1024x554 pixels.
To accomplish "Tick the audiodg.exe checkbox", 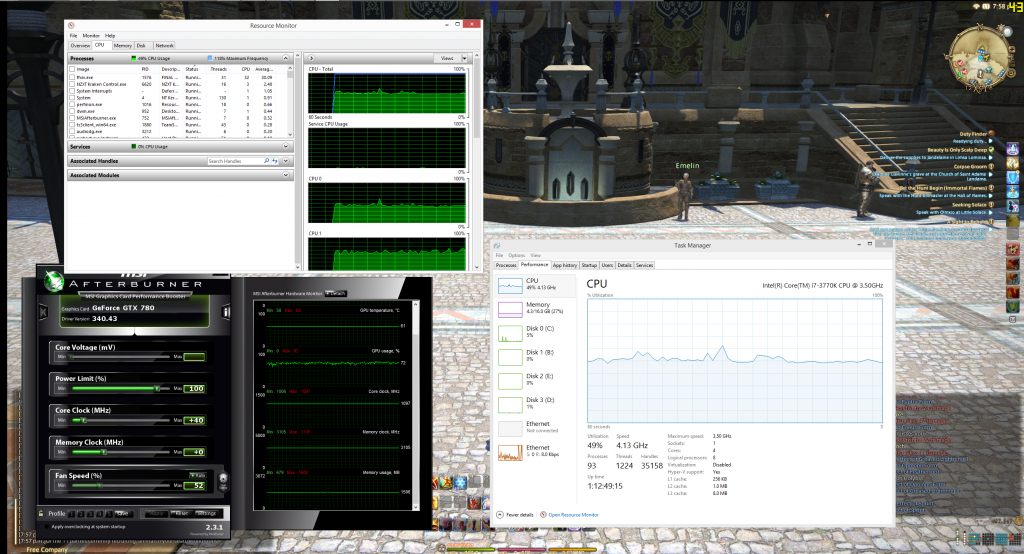I will 72,131.
